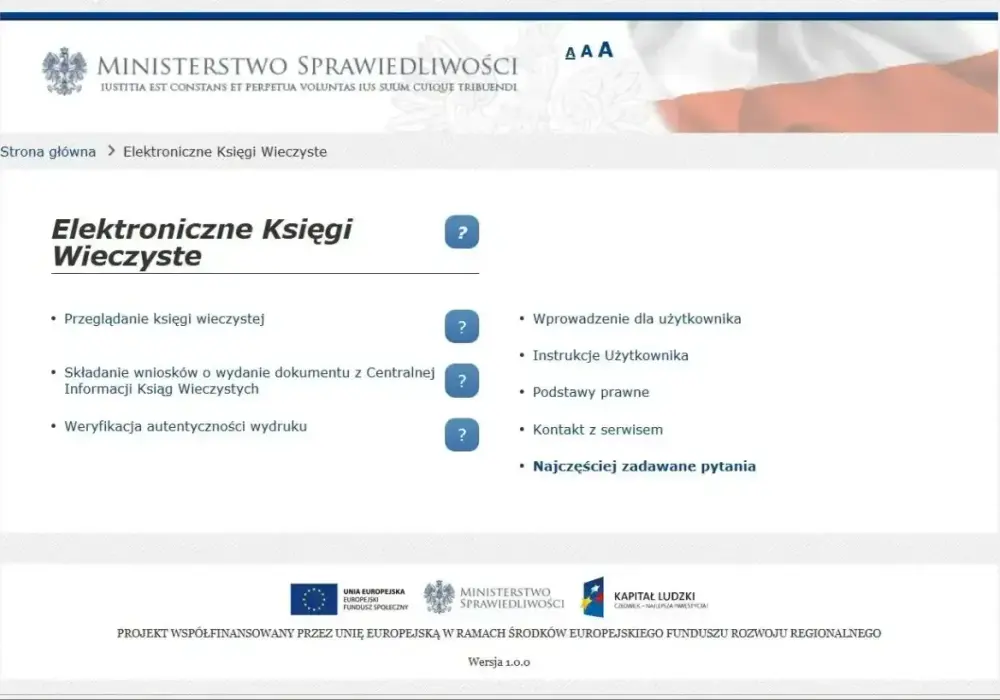Viewport: 1000px width, 700px height.
Task: Open help icon next to Elektroniczne Księgi Wieczyste heading
Action: coord(462,232)
